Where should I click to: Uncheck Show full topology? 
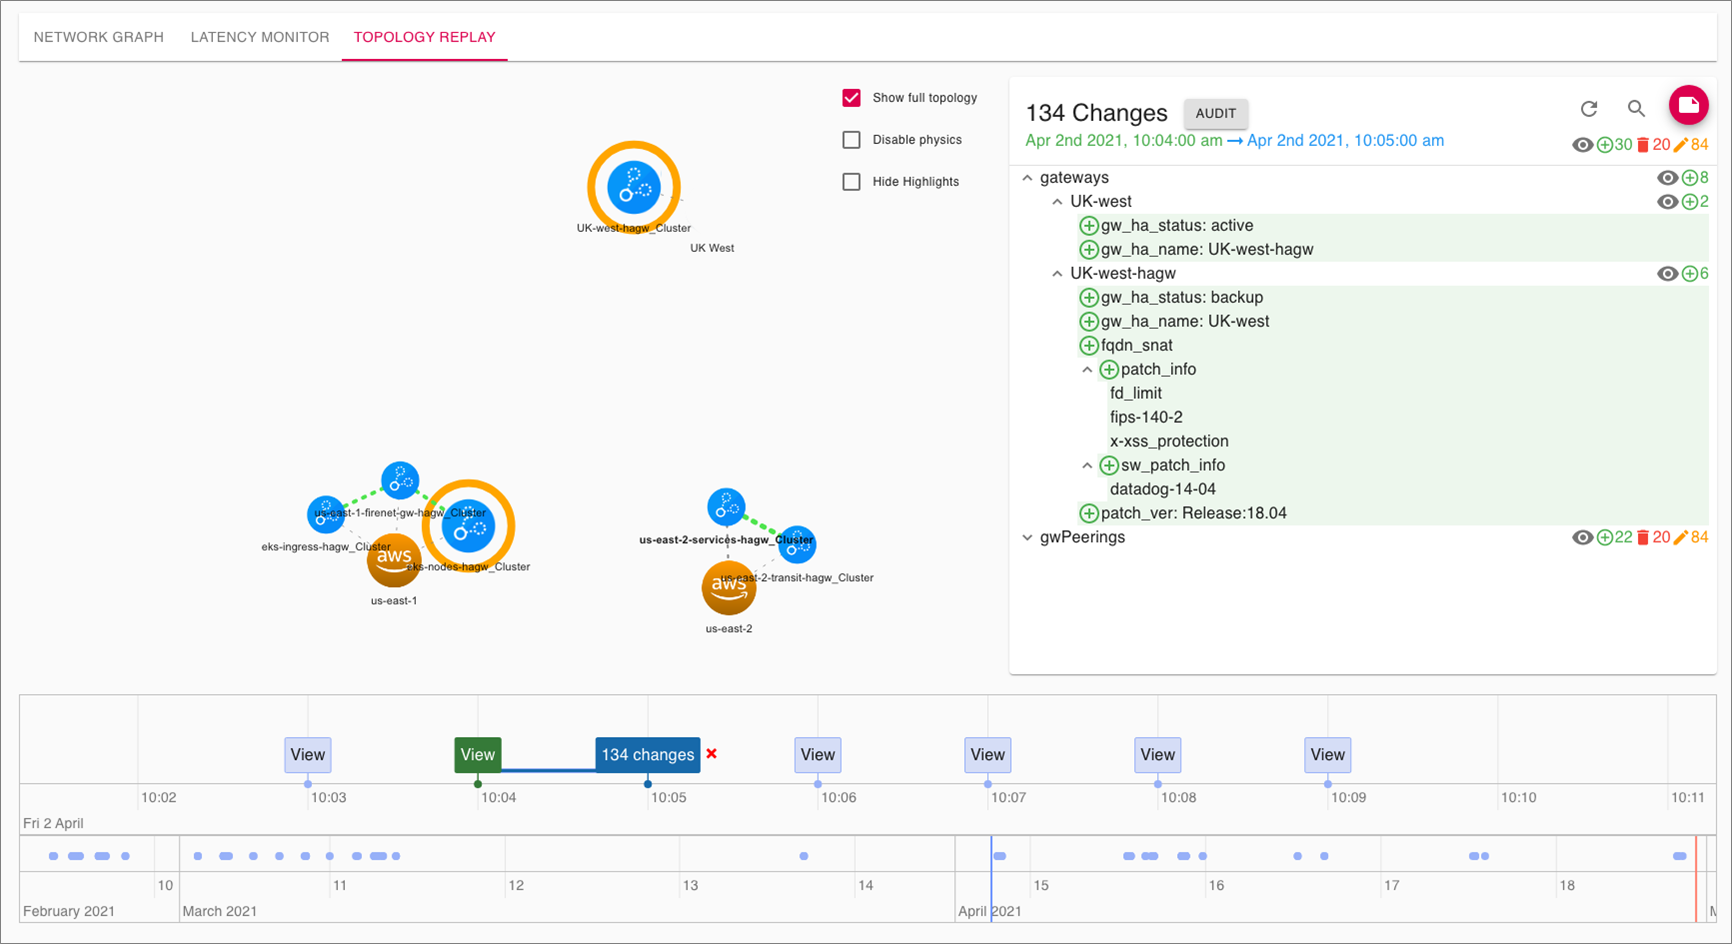[851, 98]
